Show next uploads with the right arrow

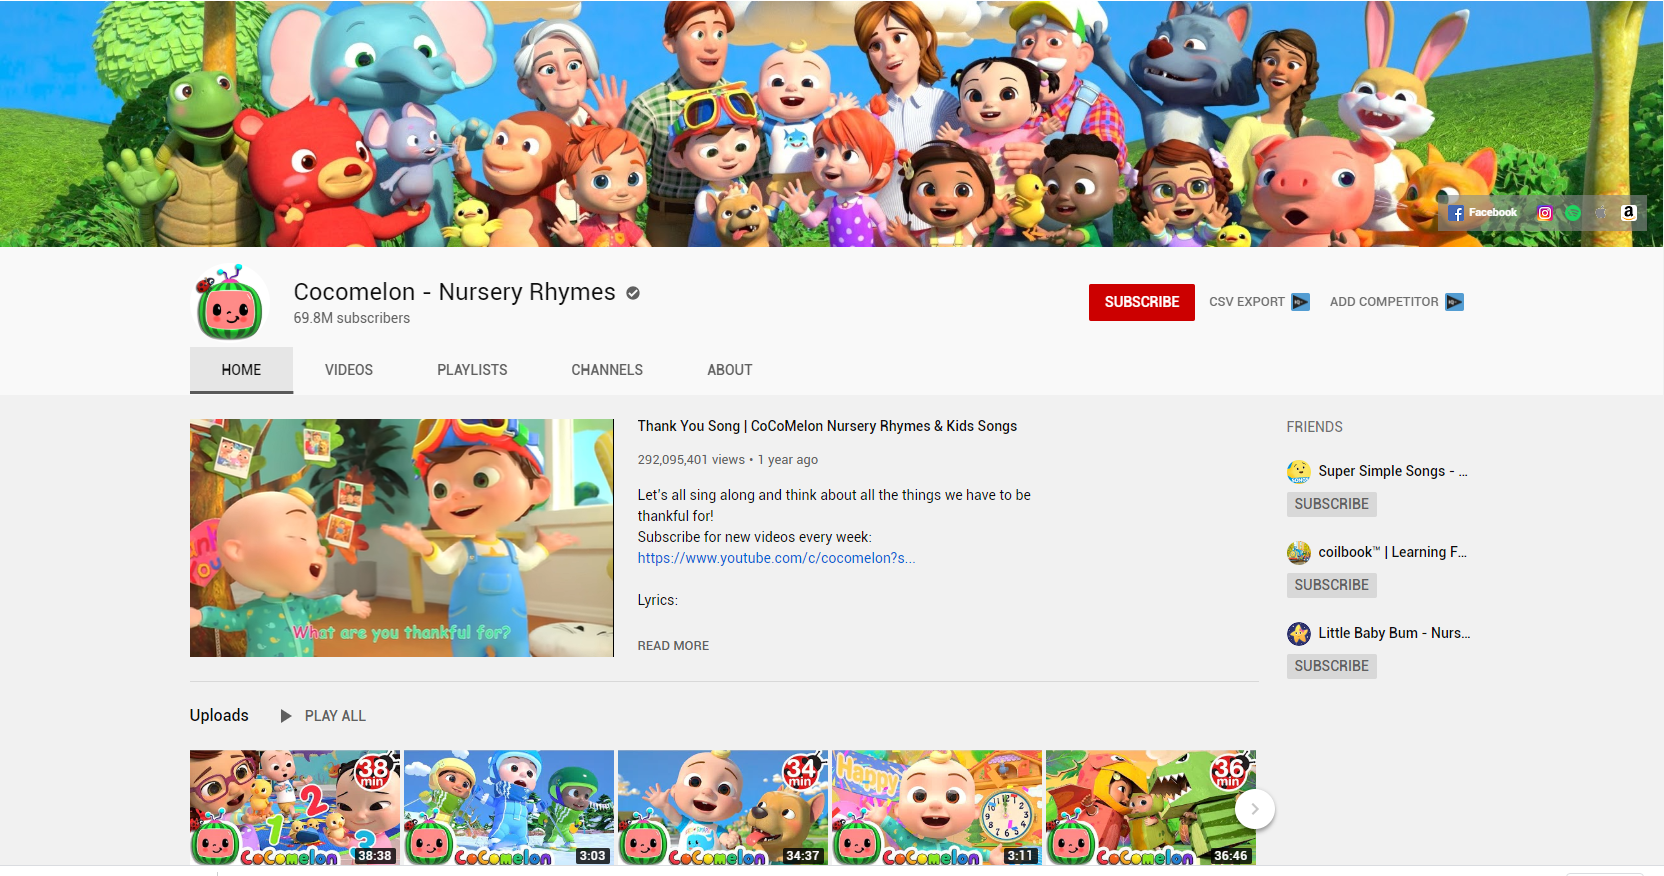pyautogui.click(x=1255, y=809)
